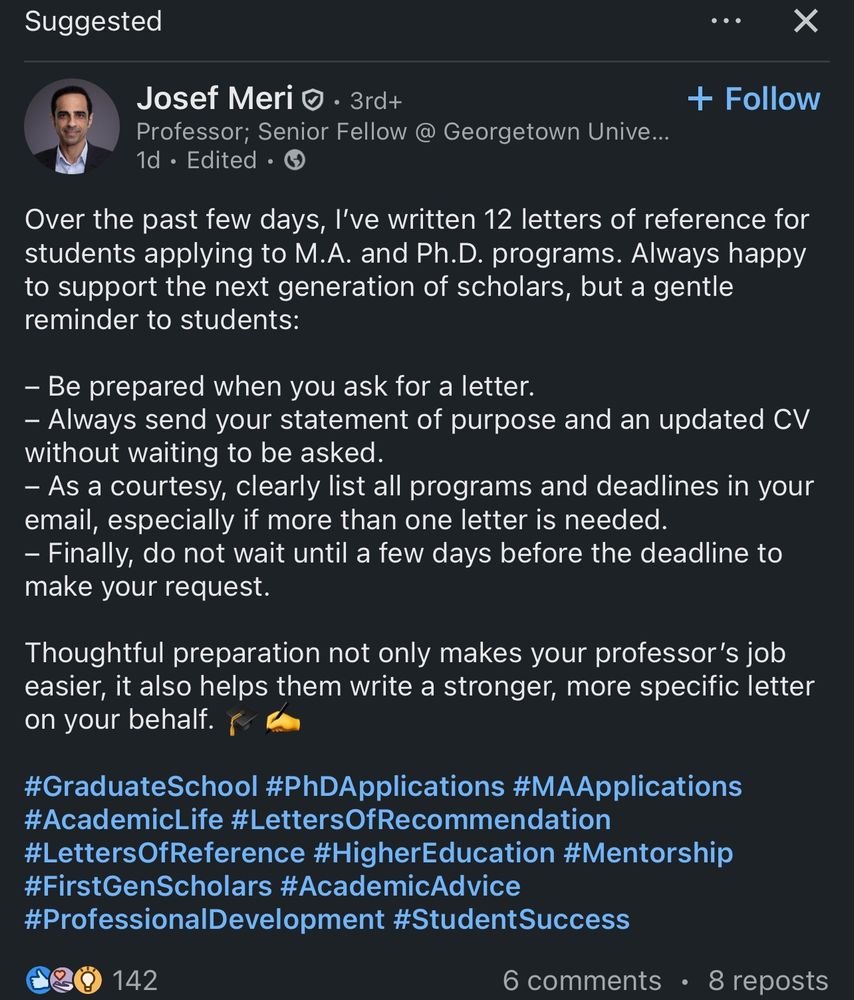View the 6 comments

[x=582, y=981]
